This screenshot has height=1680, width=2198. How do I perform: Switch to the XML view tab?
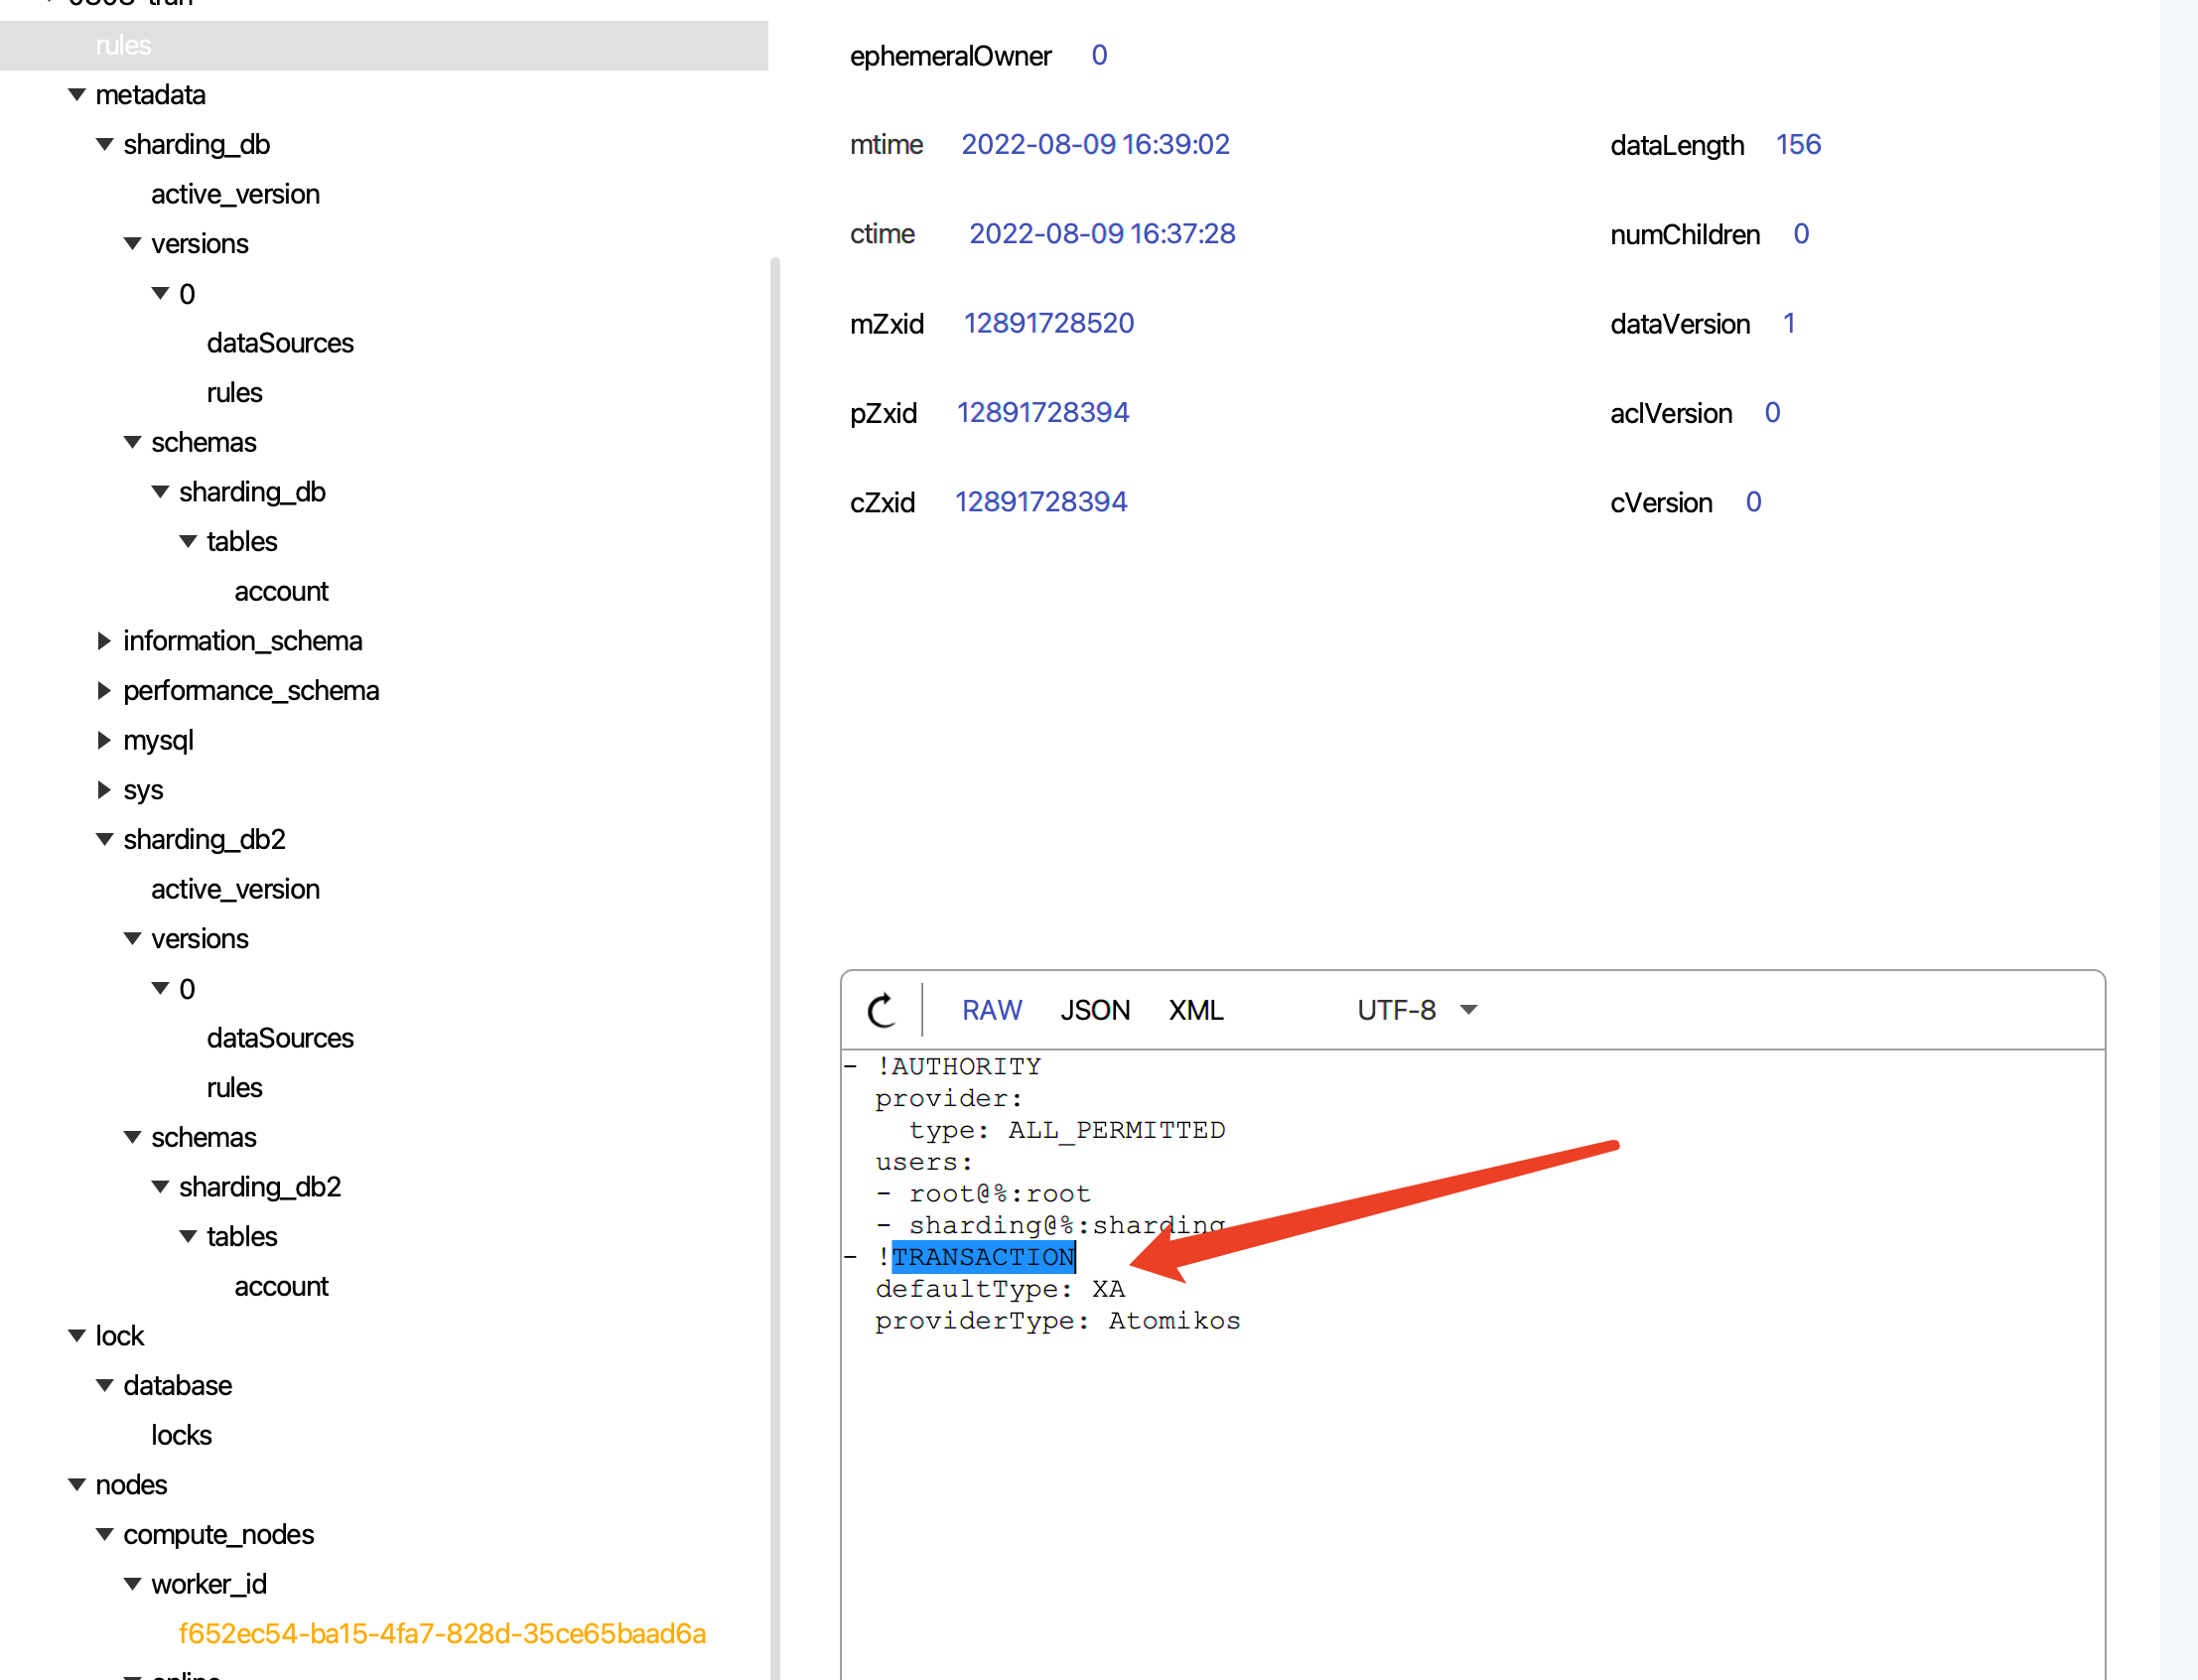point(1195,1010)
